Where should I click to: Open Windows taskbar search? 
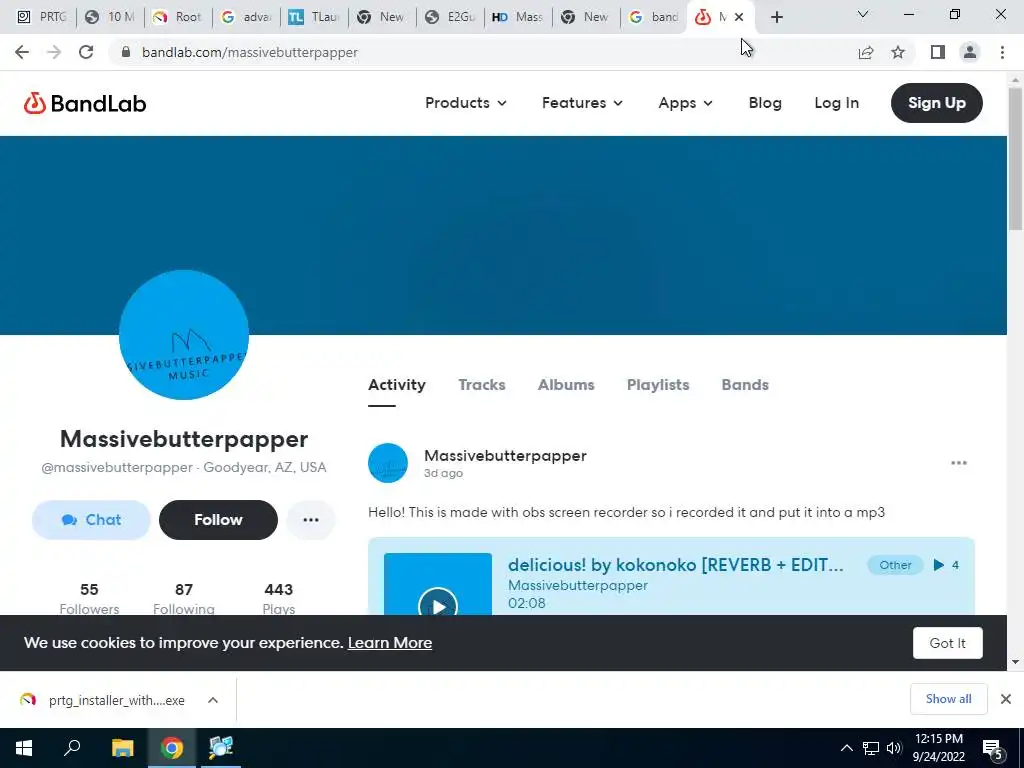(72, 748)
